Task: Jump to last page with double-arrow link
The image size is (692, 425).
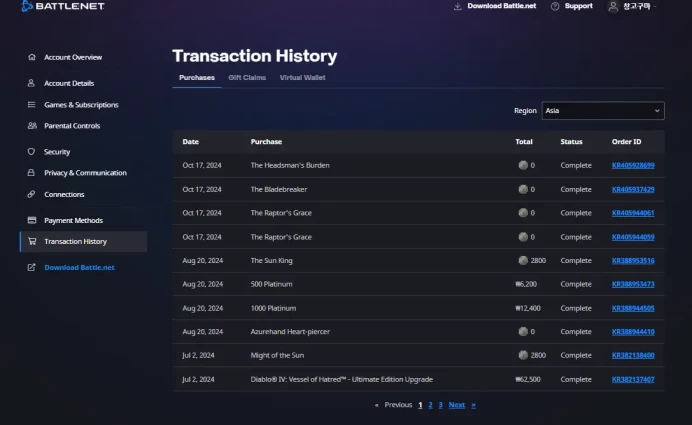Action: pyautogui.click(x=474, y=405)
